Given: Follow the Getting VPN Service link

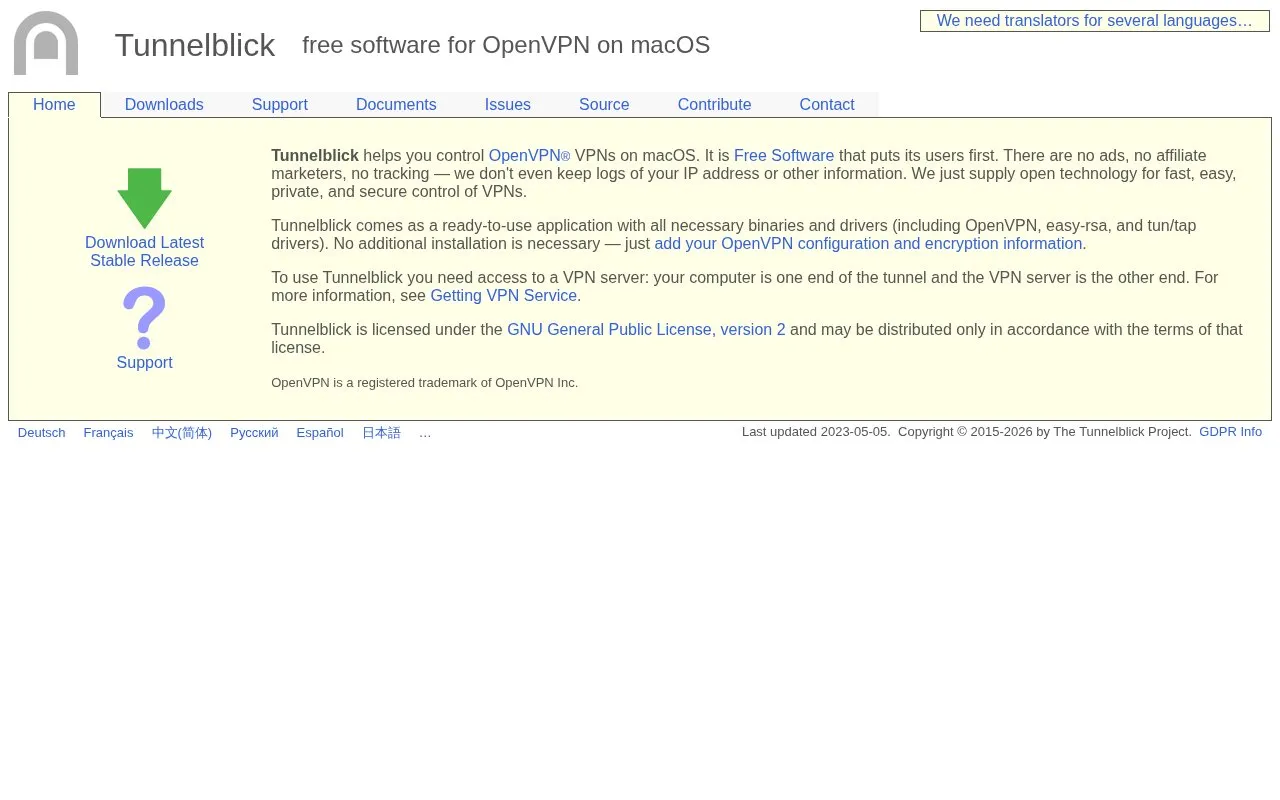Looking at the screenshot, I should [503, 296].
